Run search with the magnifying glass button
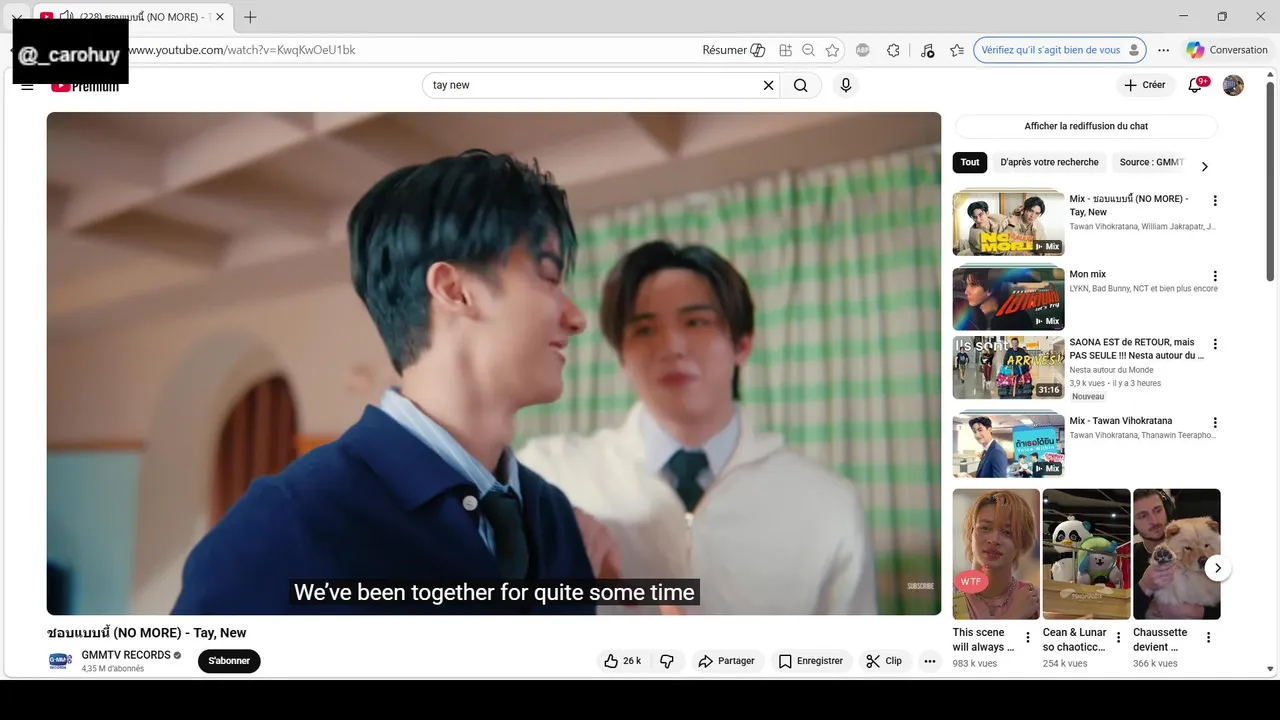 [x=801, y=85]
